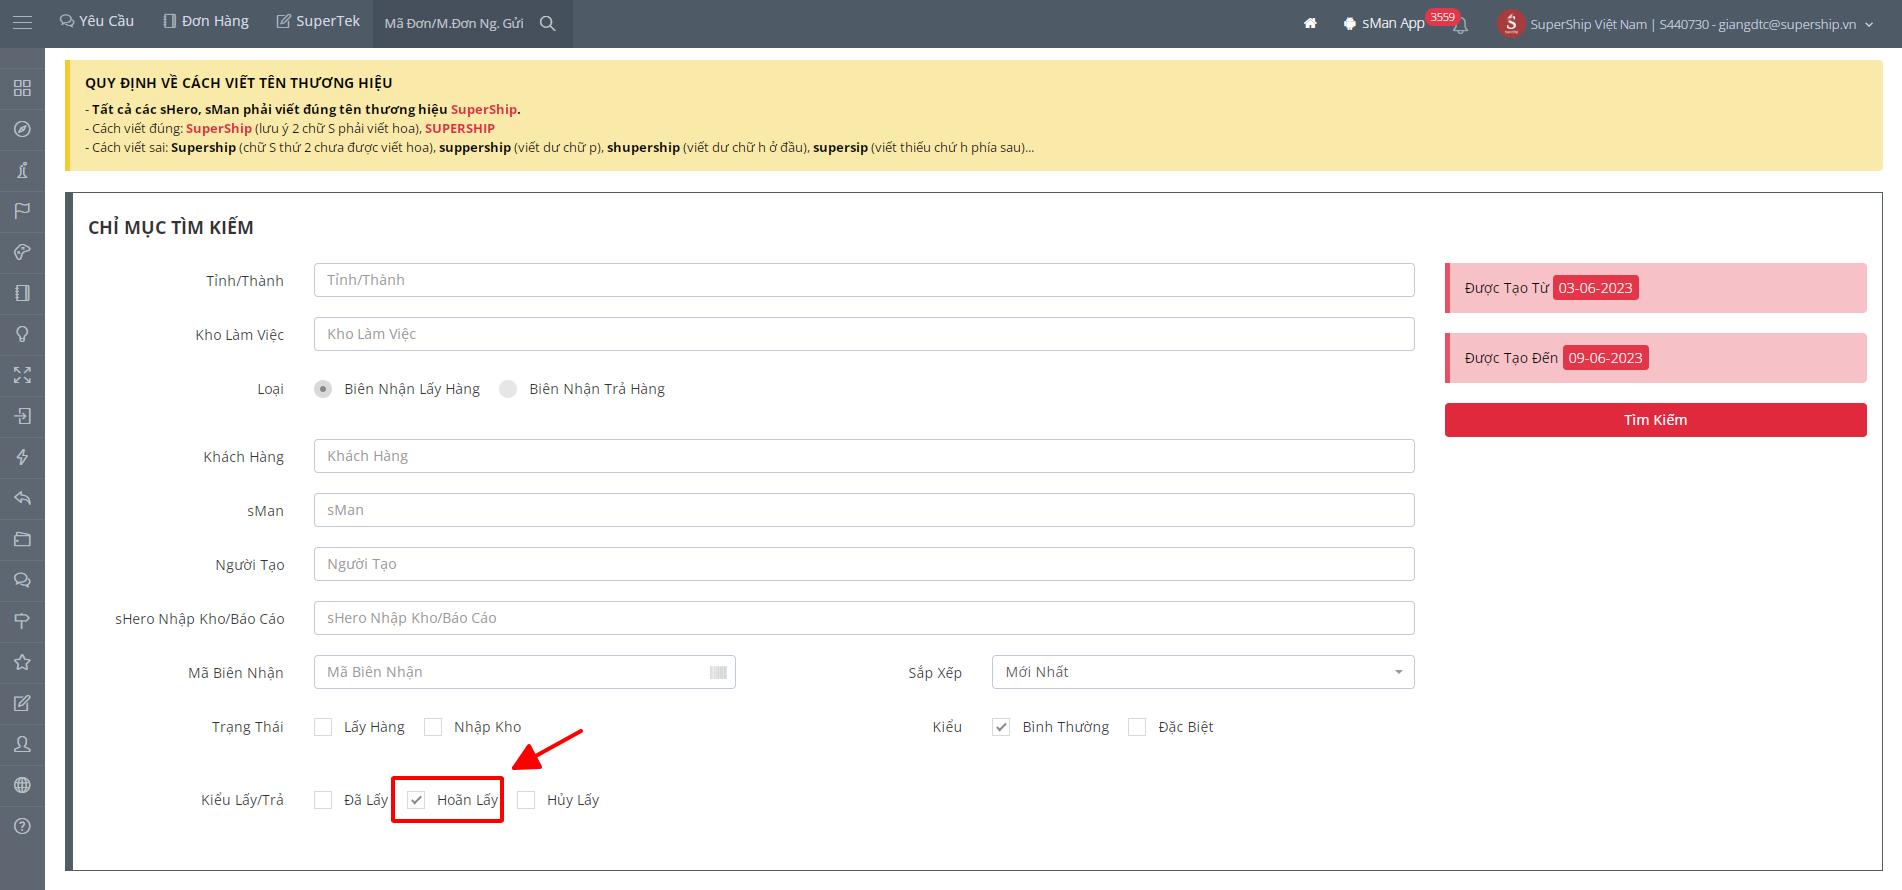Check the Hủy Lấy checkbox
This screenshot has width=1902, height=890.
point(526,800)
